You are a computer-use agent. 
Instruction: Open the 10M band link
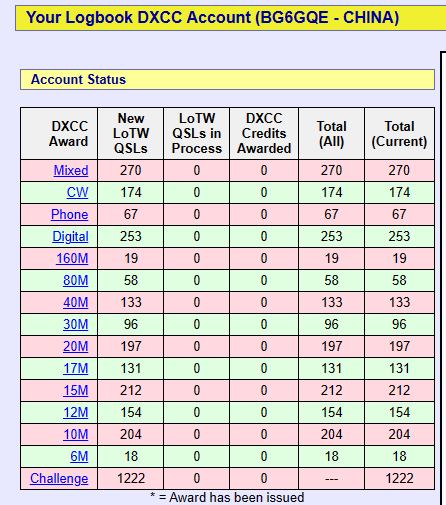pos(76,434)
